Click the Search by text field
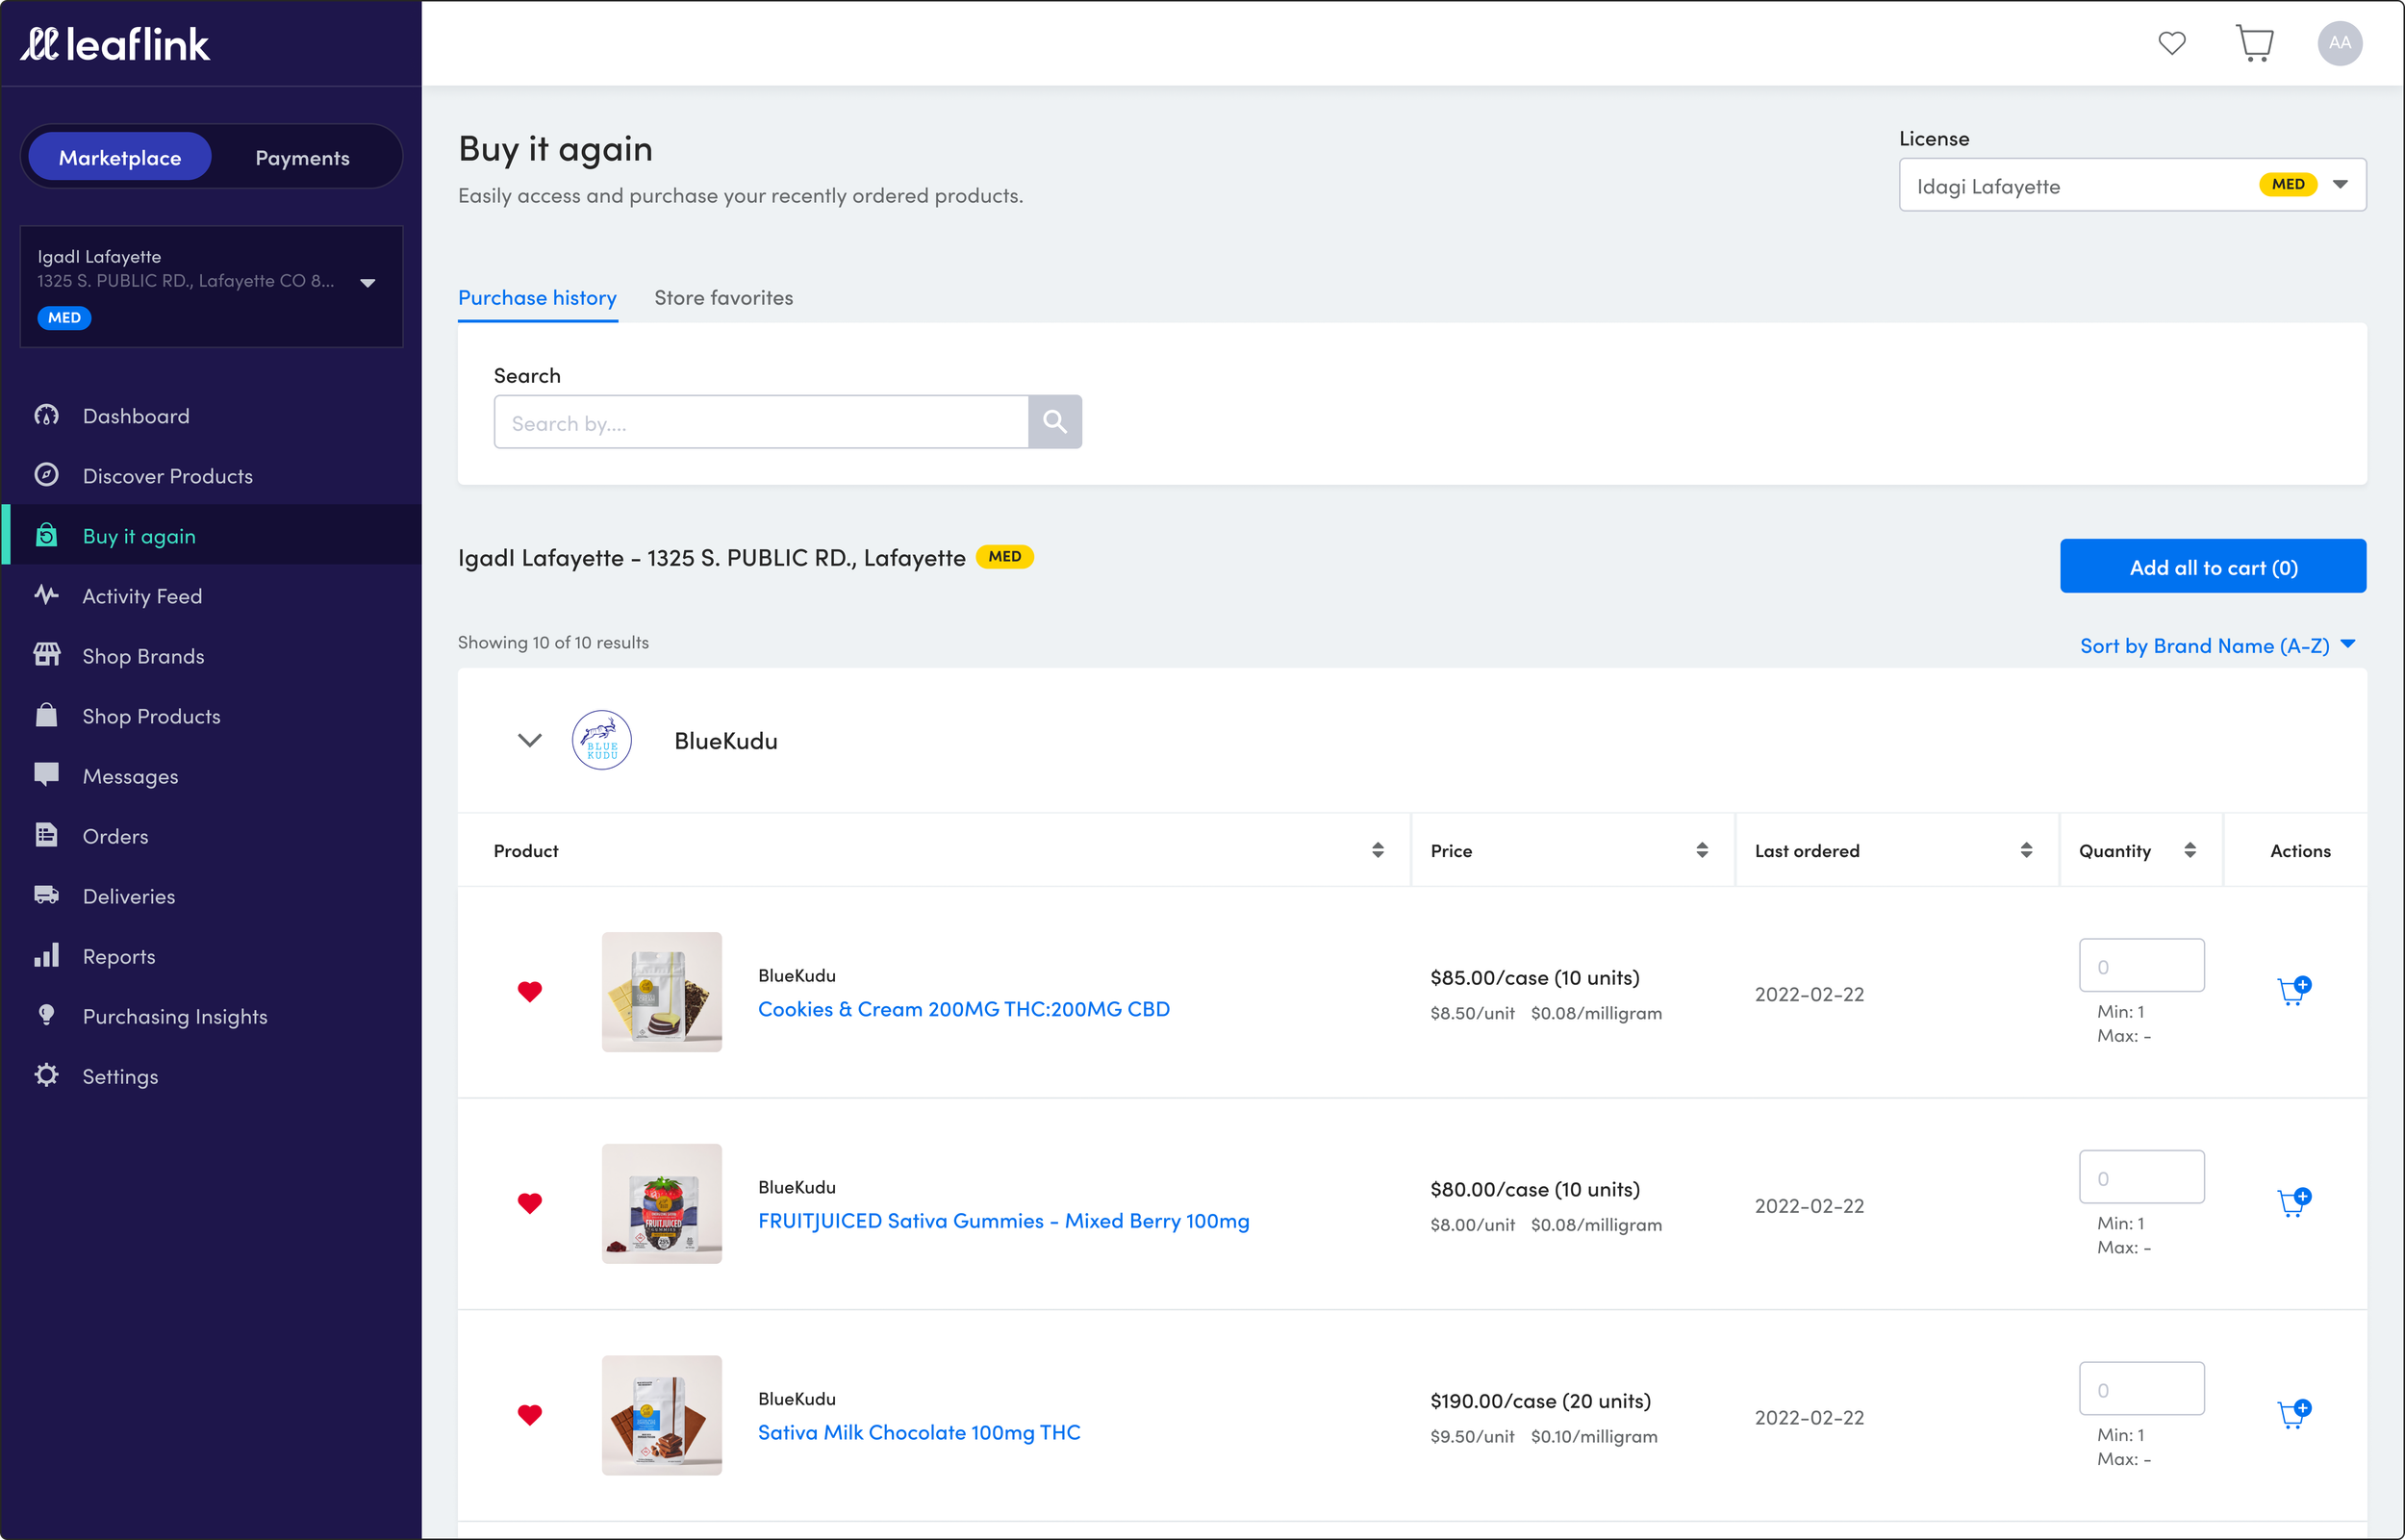 [760, 422]
